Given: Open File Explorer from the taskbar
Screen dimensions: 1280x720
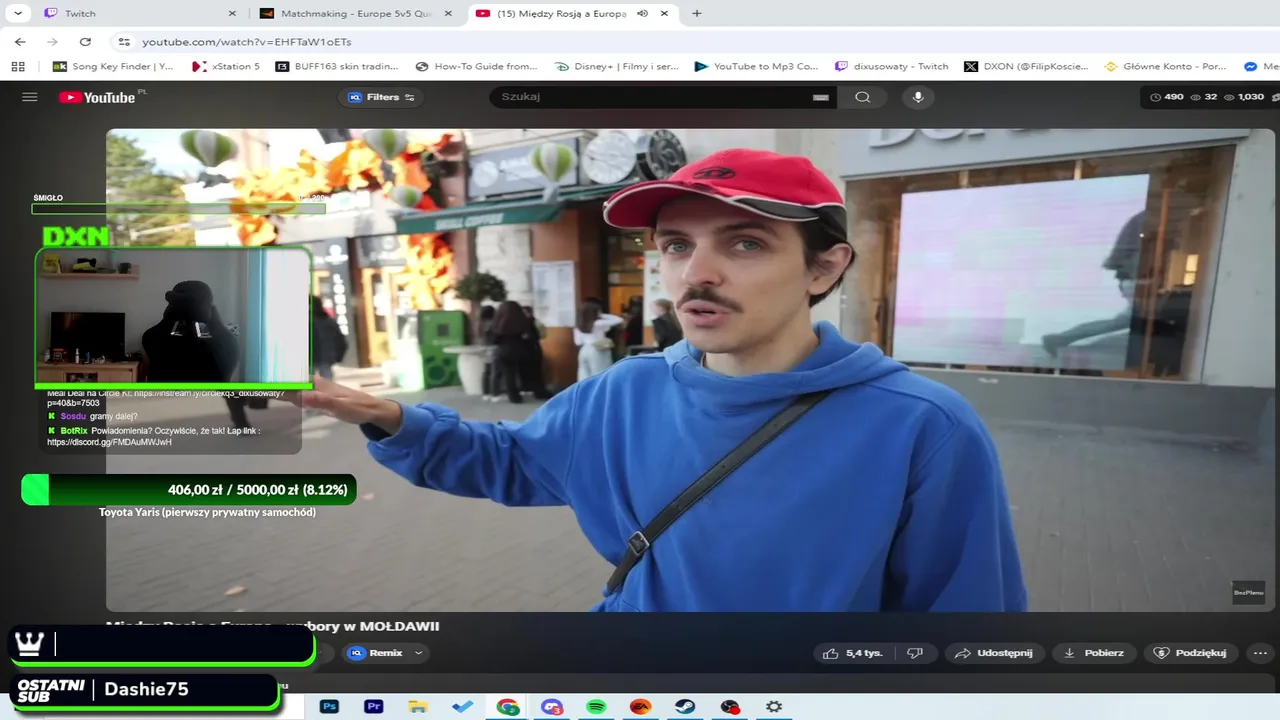Looking at the screenshot, I should pos(418,707).
